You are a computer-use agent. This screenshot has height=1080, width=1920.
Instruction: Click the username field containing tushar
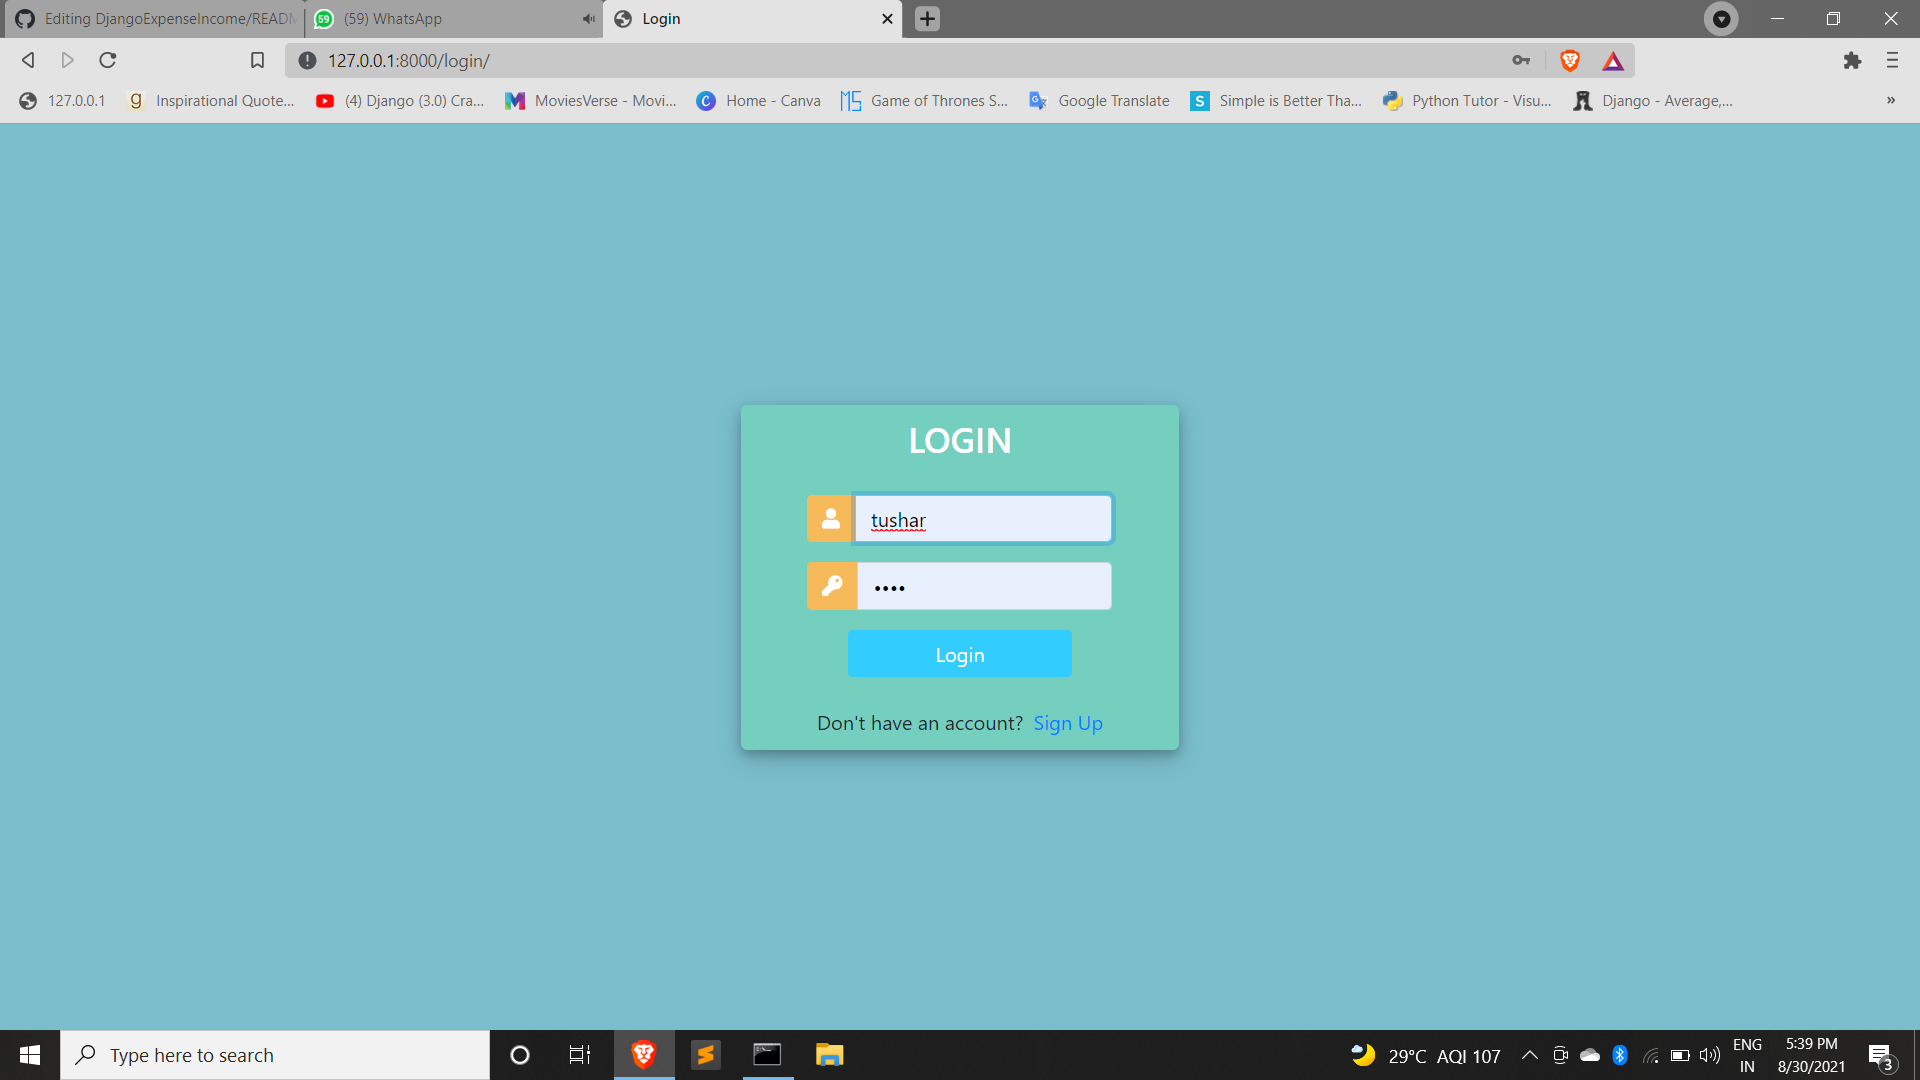(x=983, y=519)
